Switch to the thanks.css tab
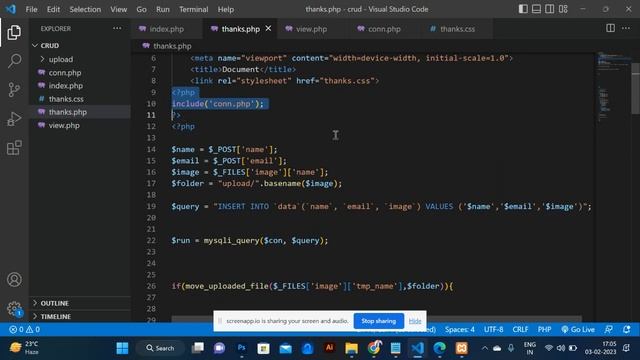This screenshot has height=360, width=640. coord(457,29)
